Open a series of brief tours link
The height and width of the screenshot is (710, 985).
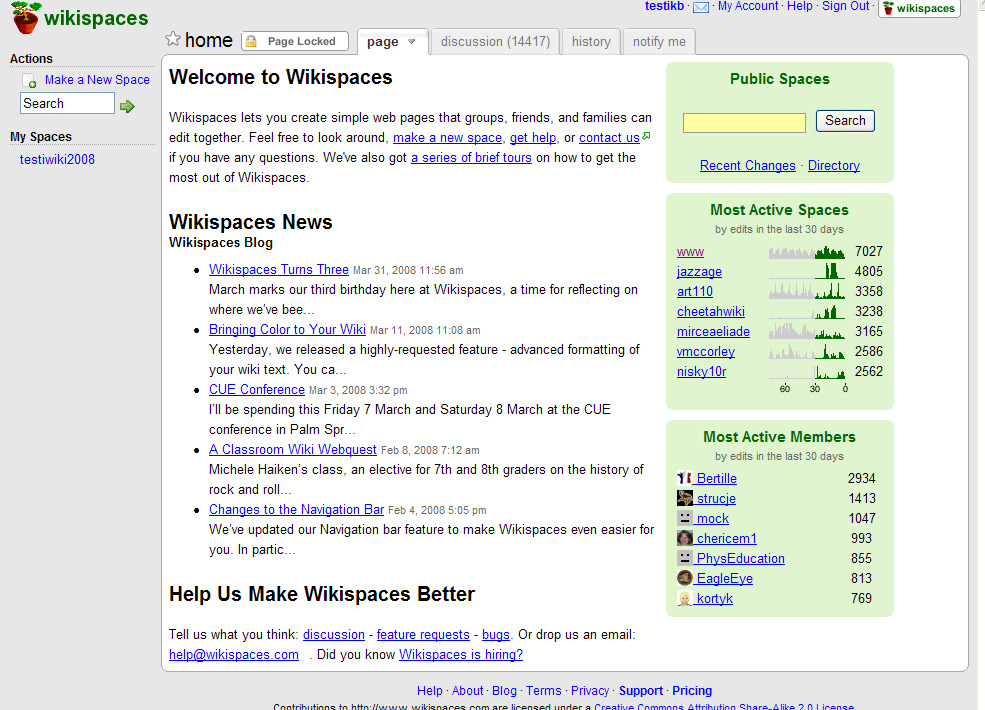471,158
